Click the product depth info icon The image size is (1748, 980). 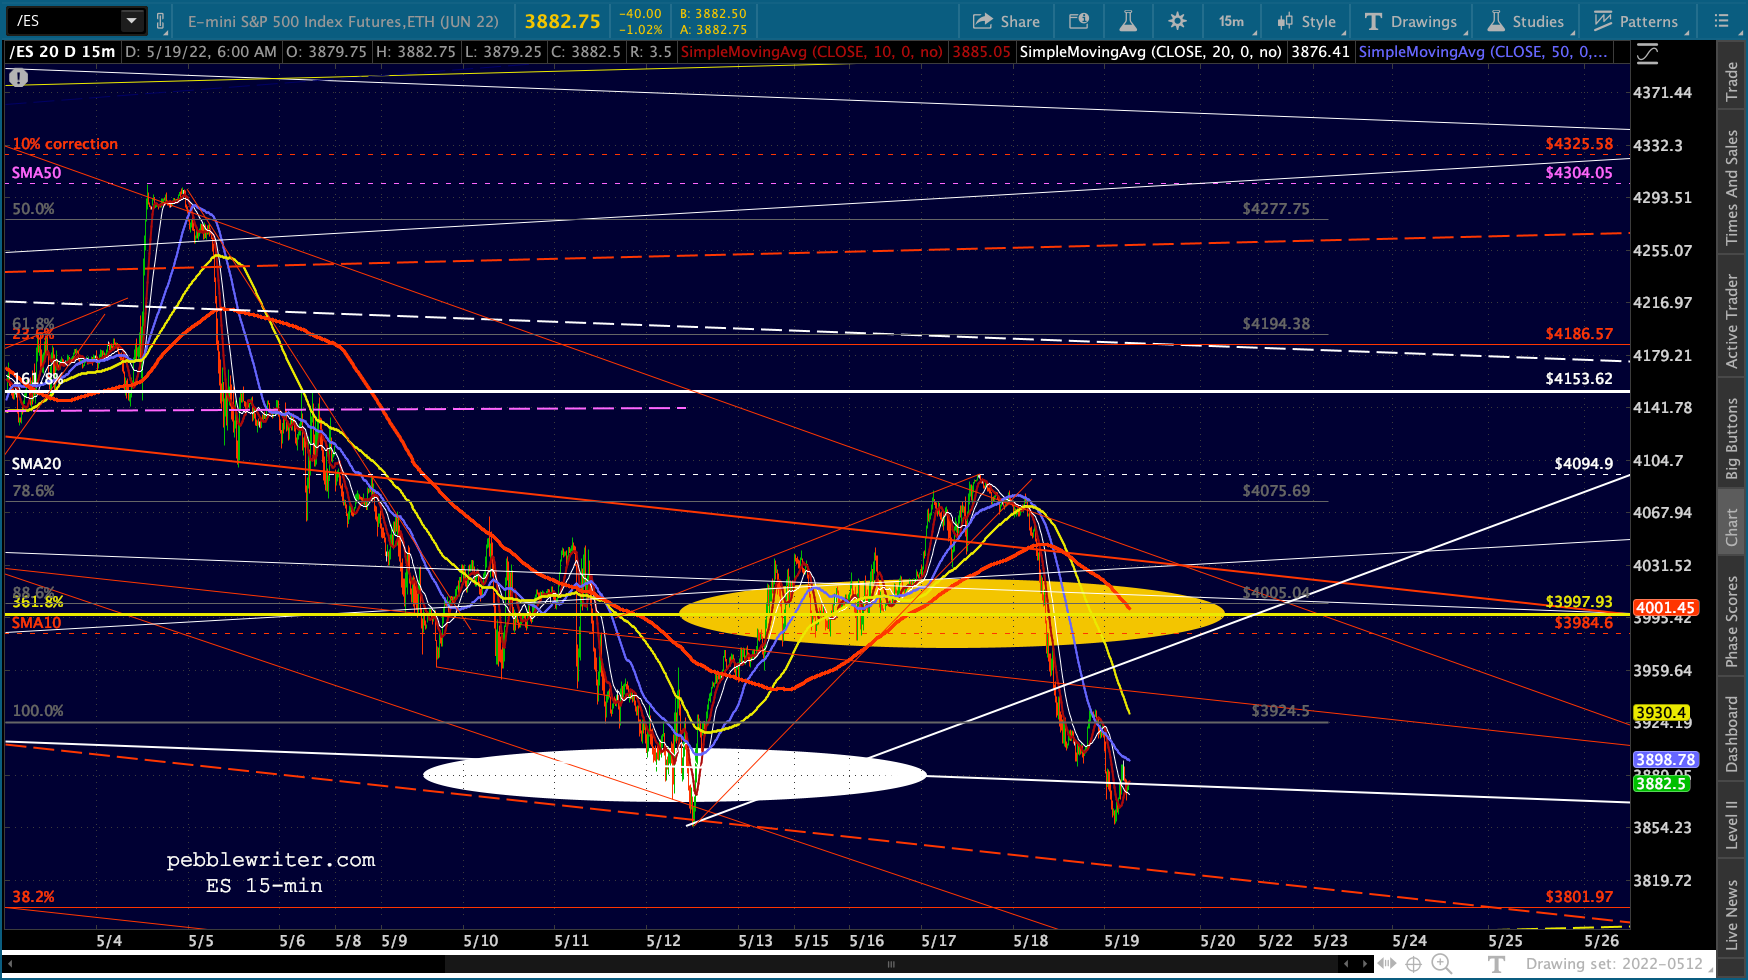[1078, 21]
